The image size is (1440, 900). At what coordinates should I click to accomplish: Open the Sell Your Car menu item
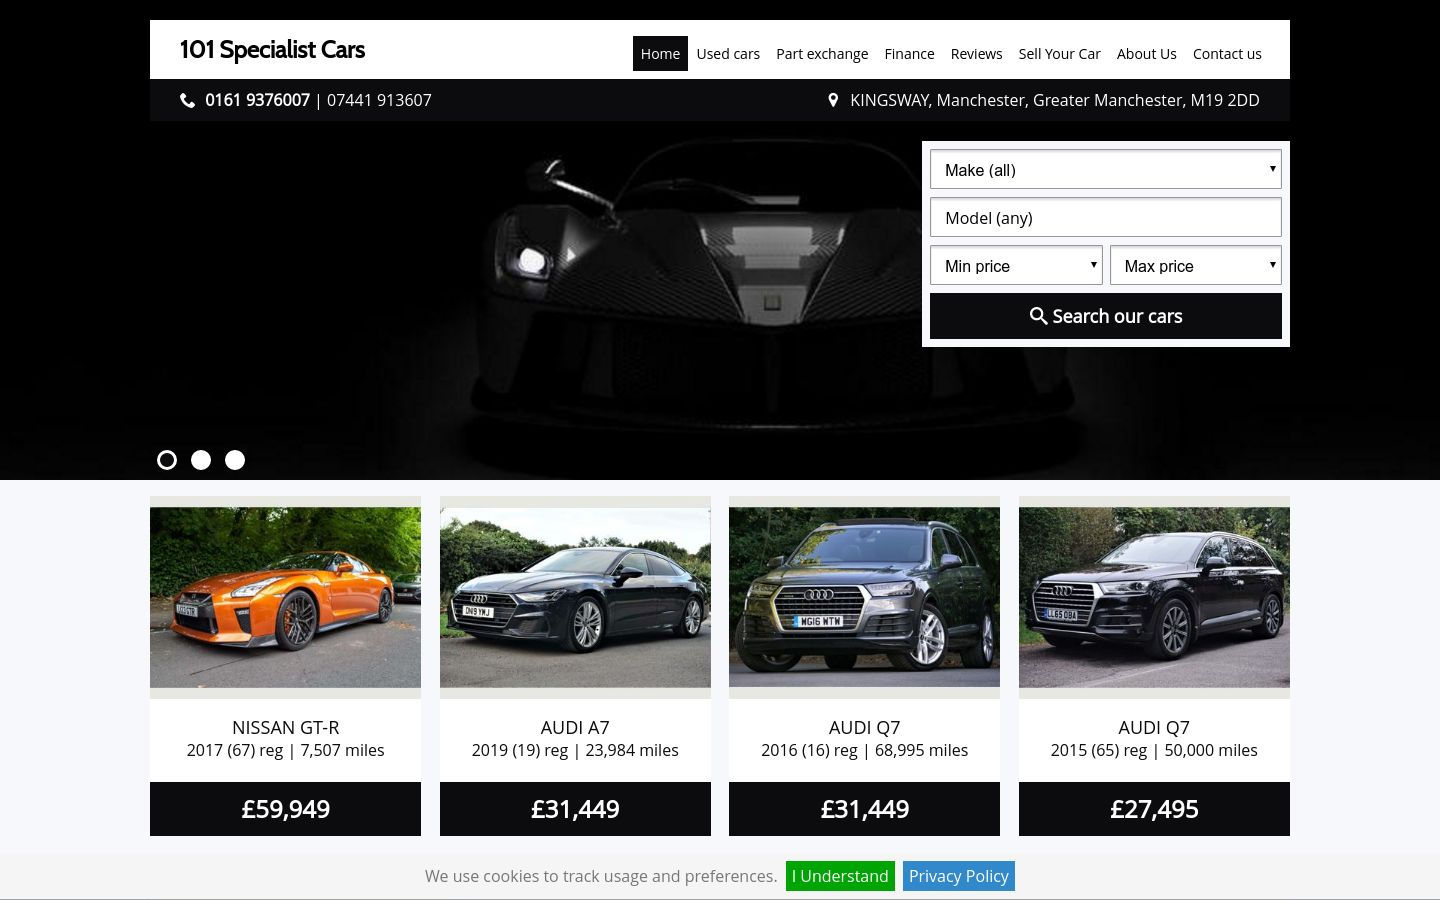click(1059, 54)
